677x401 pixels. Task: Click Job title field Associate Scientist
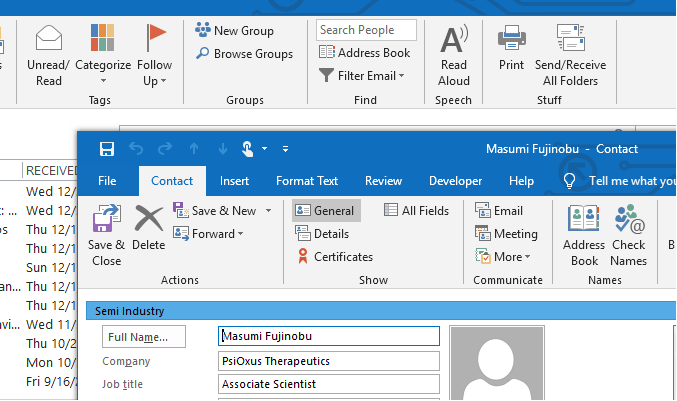[329, 384]
